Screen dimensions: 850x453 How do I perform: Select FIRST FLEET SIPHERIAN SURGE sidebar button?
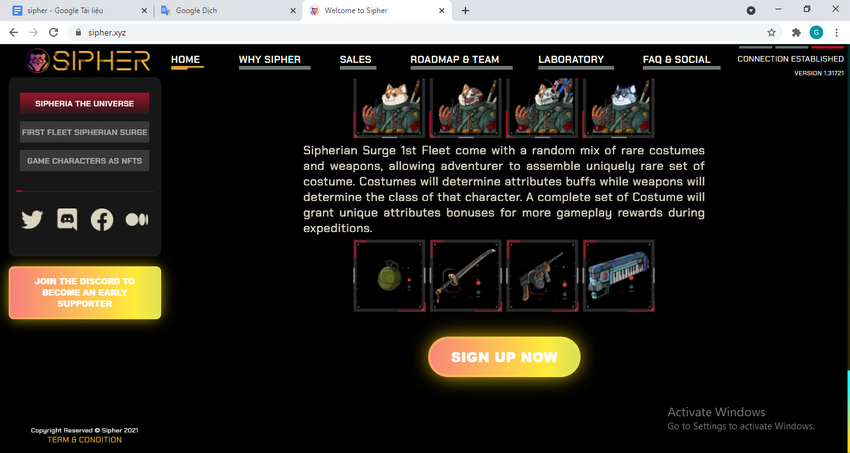coord(85,132)
